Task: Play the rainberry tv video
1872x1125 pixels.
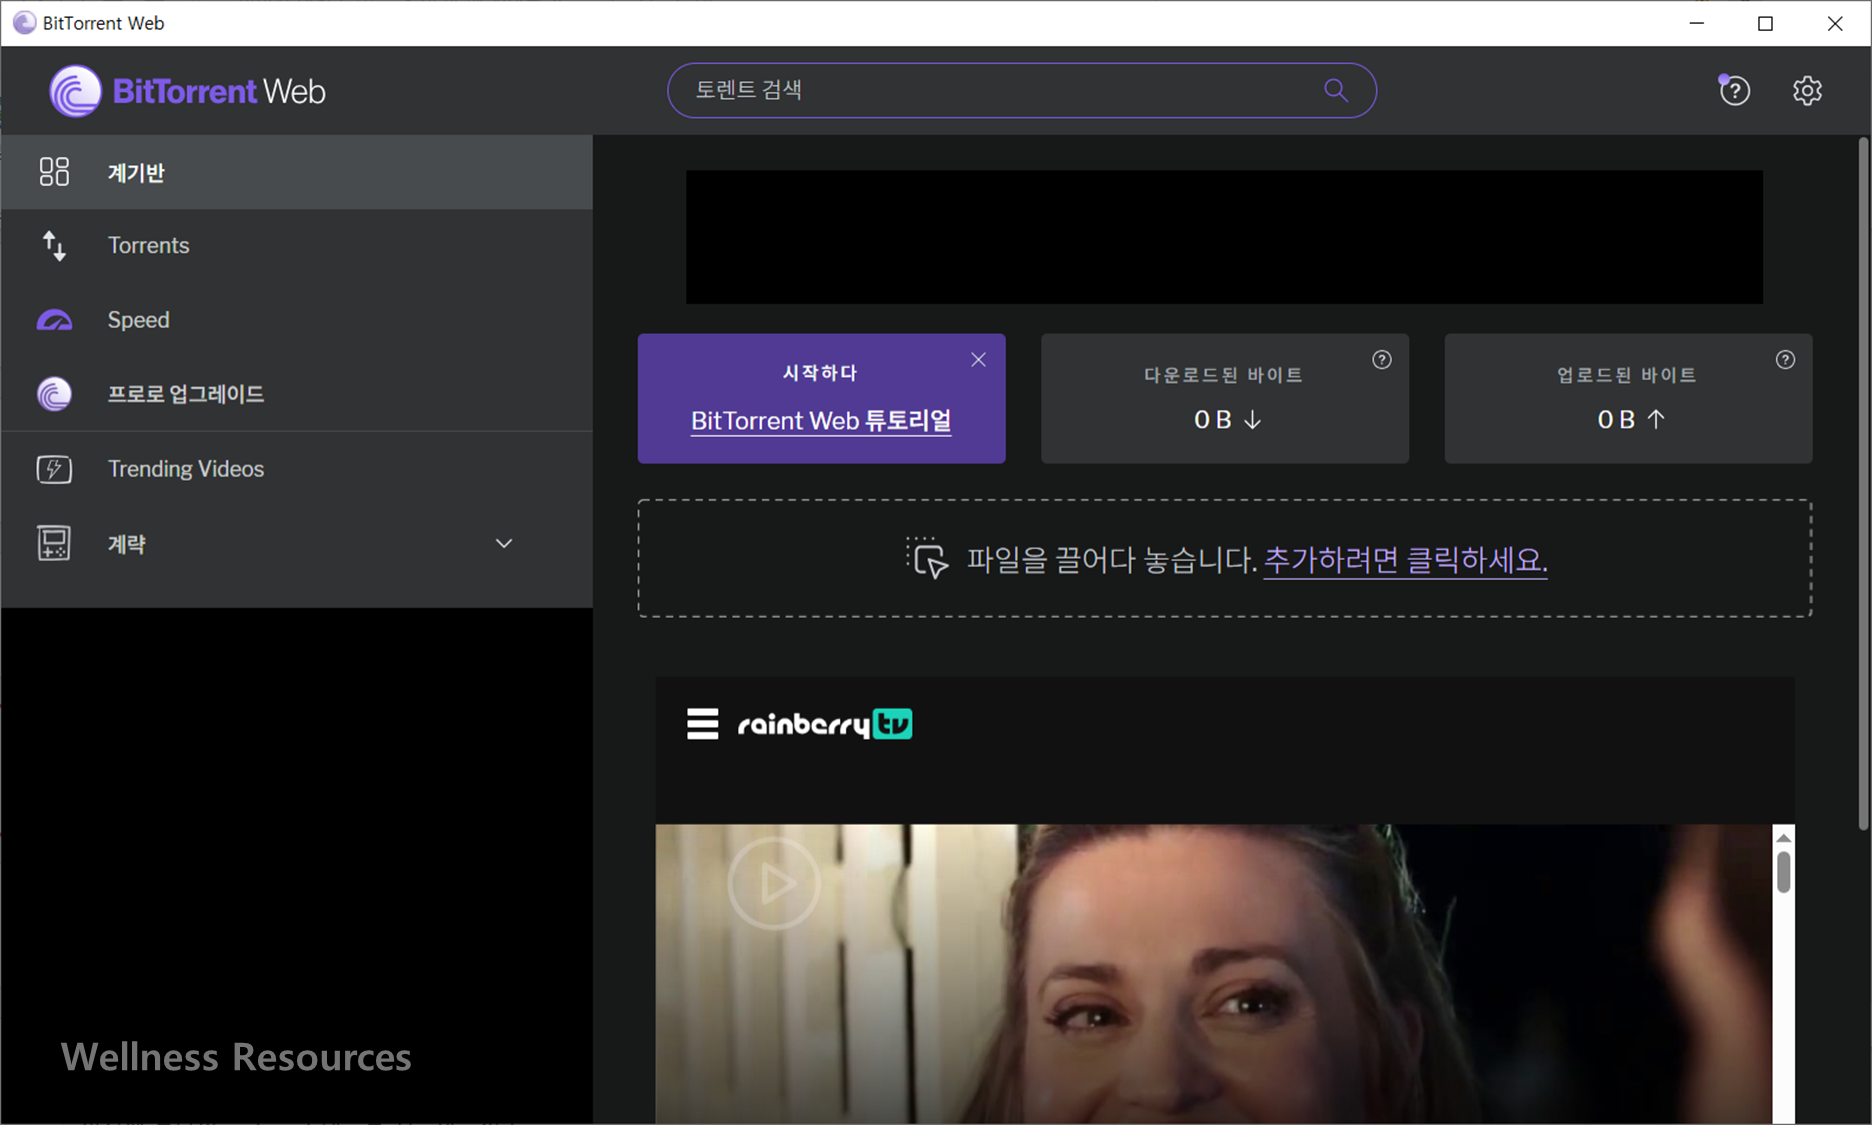Action: pos(773,883)
